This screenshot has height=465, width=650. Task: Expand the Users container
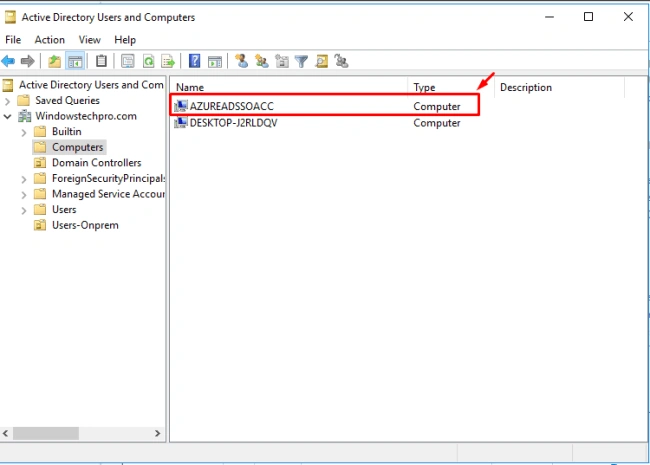[24, 210]
